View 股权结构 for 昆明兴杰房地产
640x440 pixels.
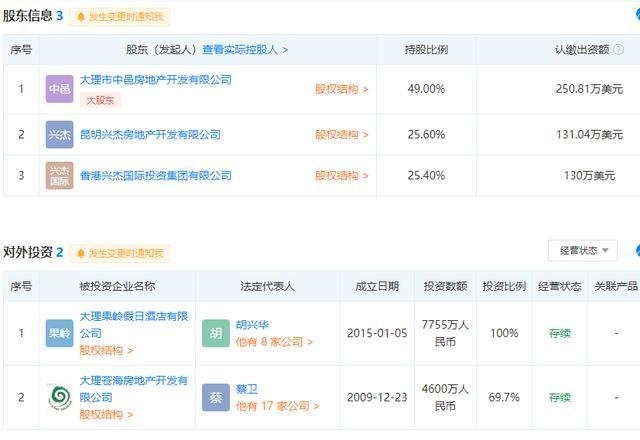tap(342, 134)
